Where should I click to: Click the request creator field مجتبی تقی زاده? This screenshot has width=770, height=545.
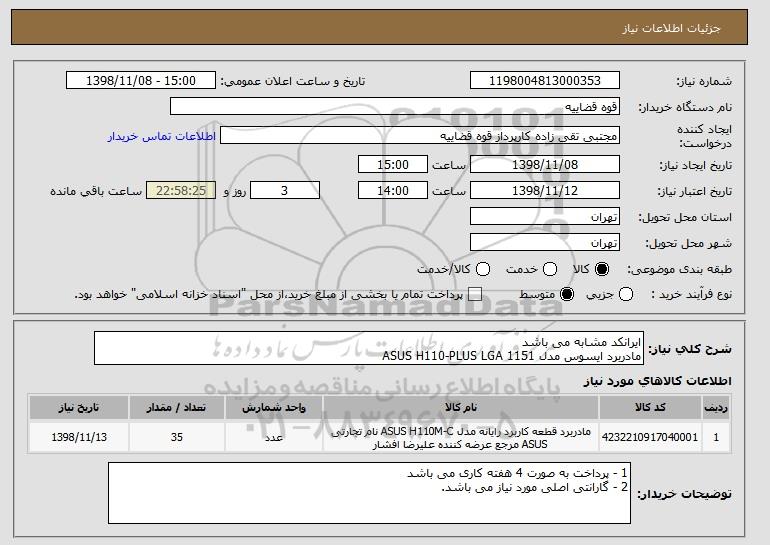[x=420, y=136]
